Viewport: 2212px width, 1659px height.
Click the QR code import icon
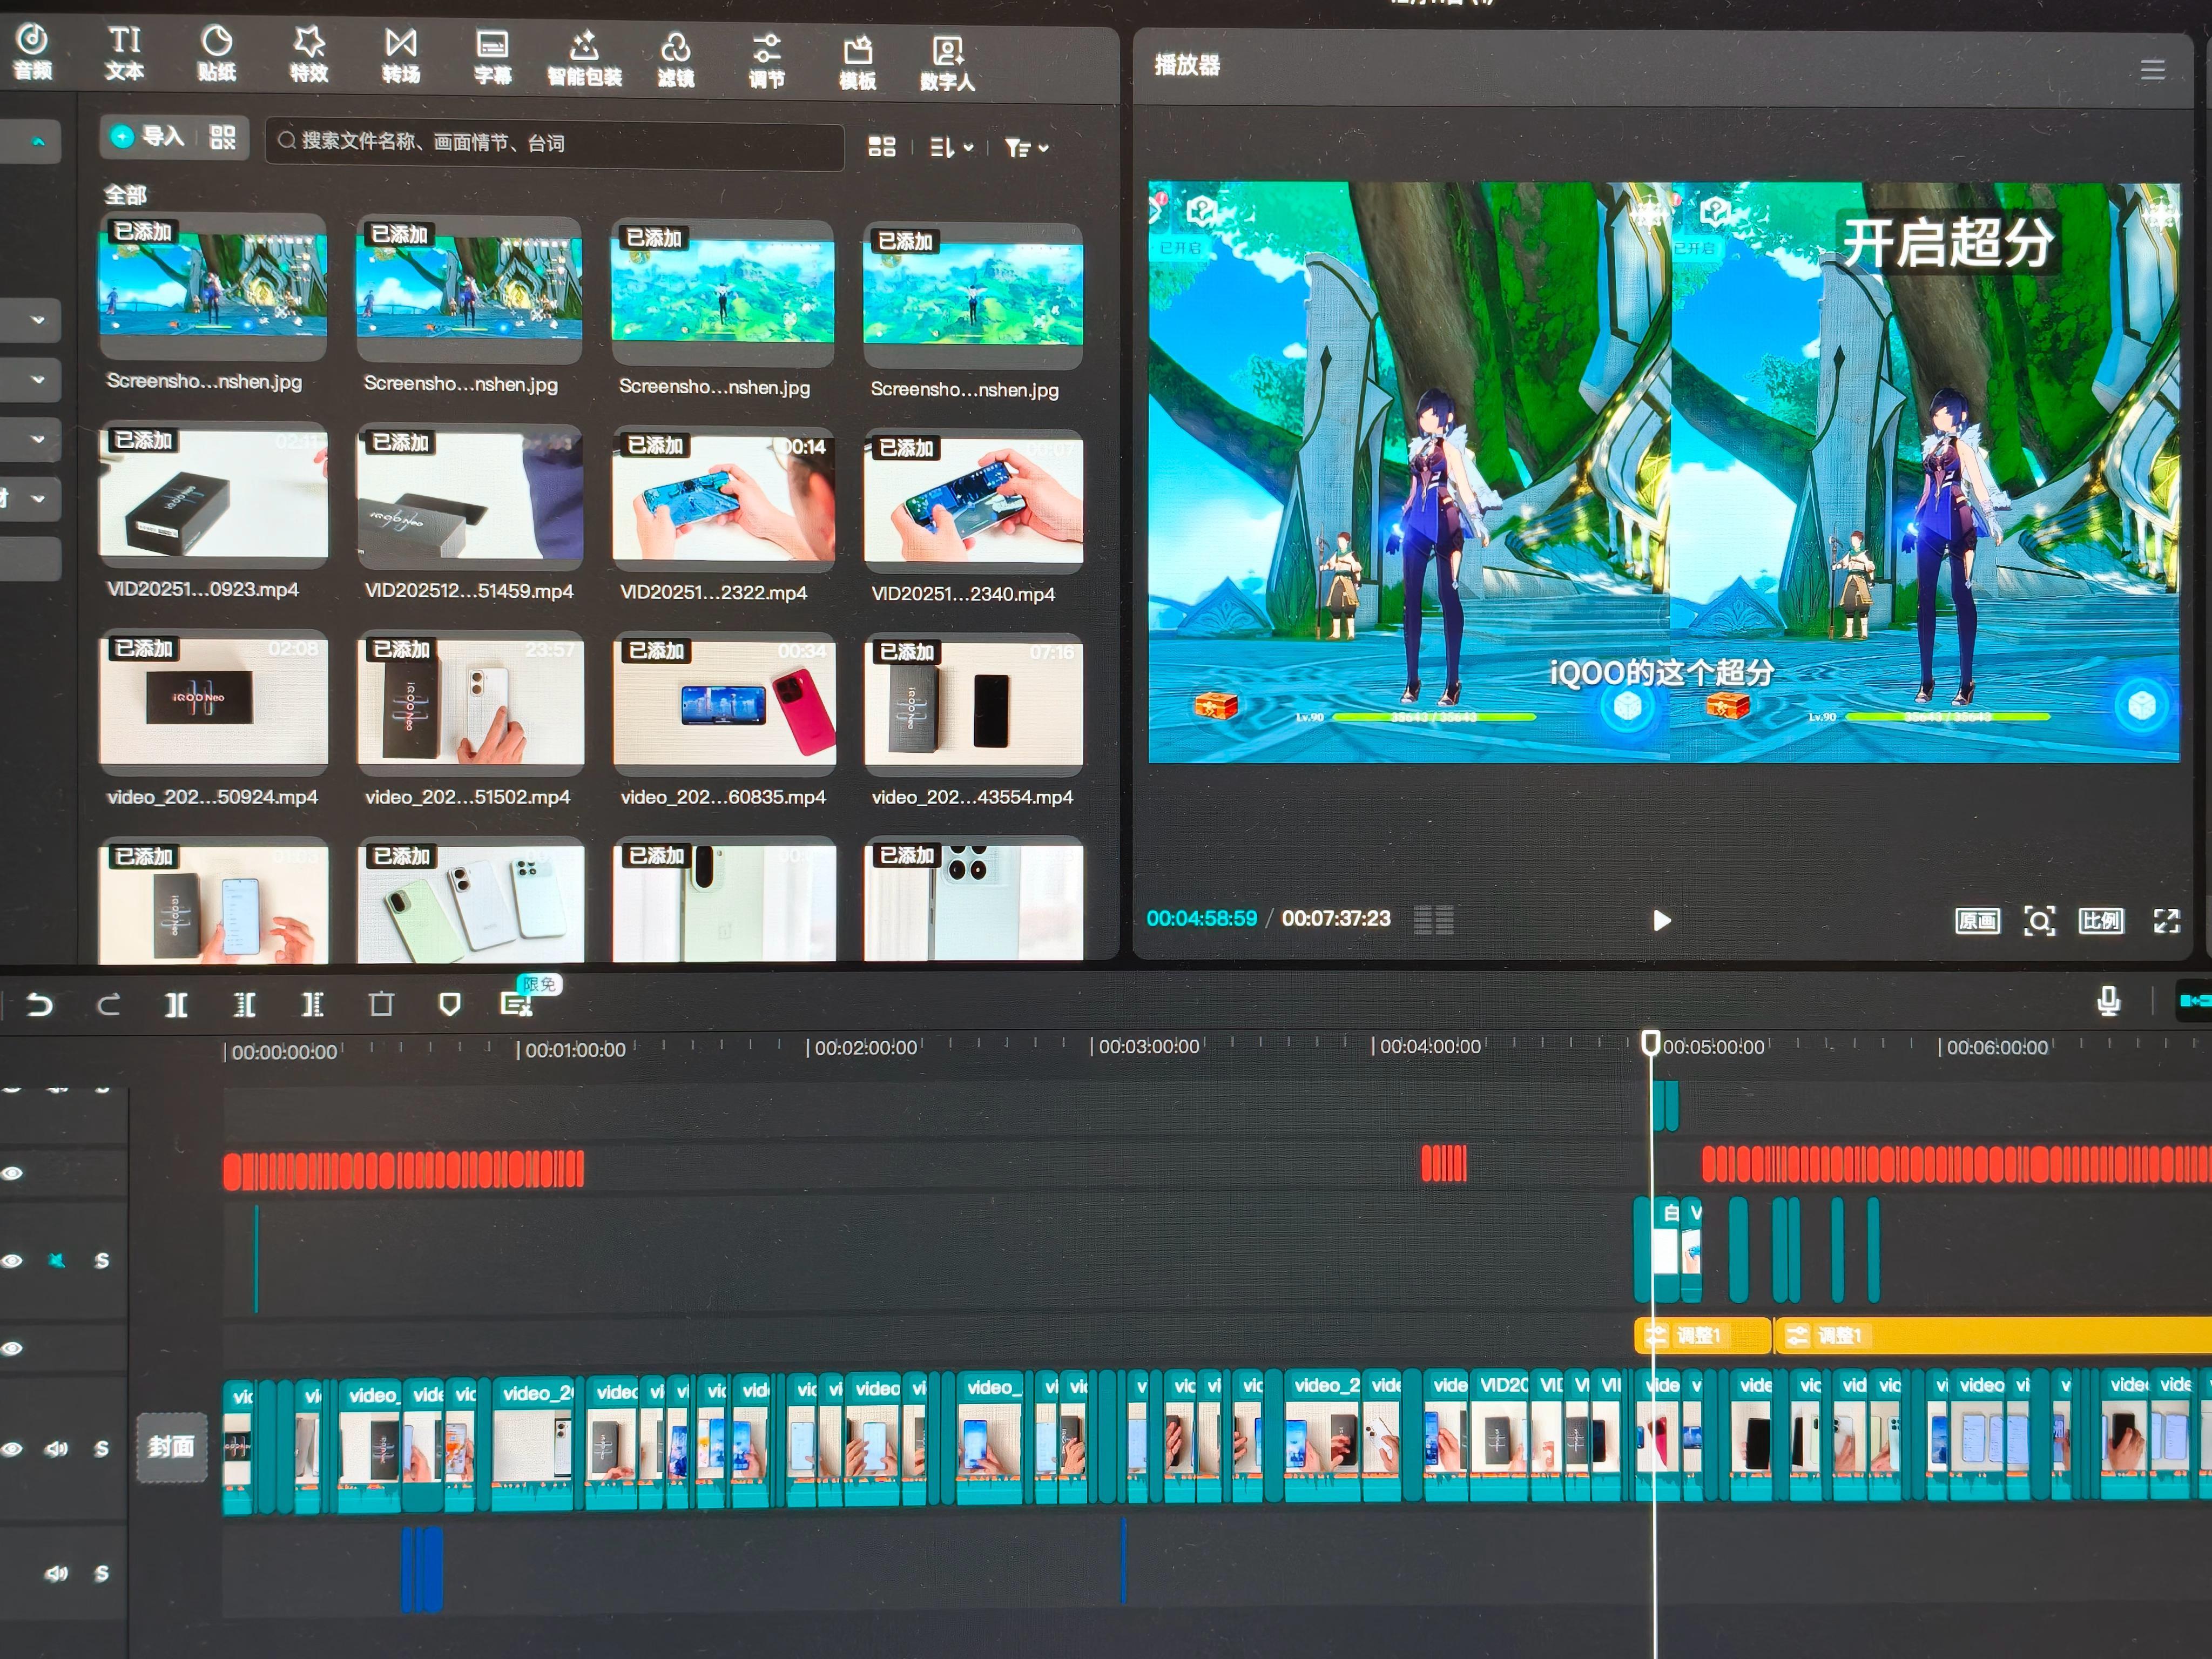[223, 137]
